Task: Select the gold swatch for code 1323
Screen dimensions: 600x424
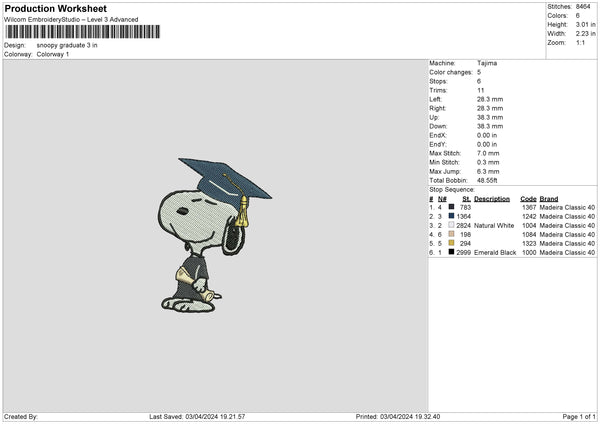Action: 452,243
